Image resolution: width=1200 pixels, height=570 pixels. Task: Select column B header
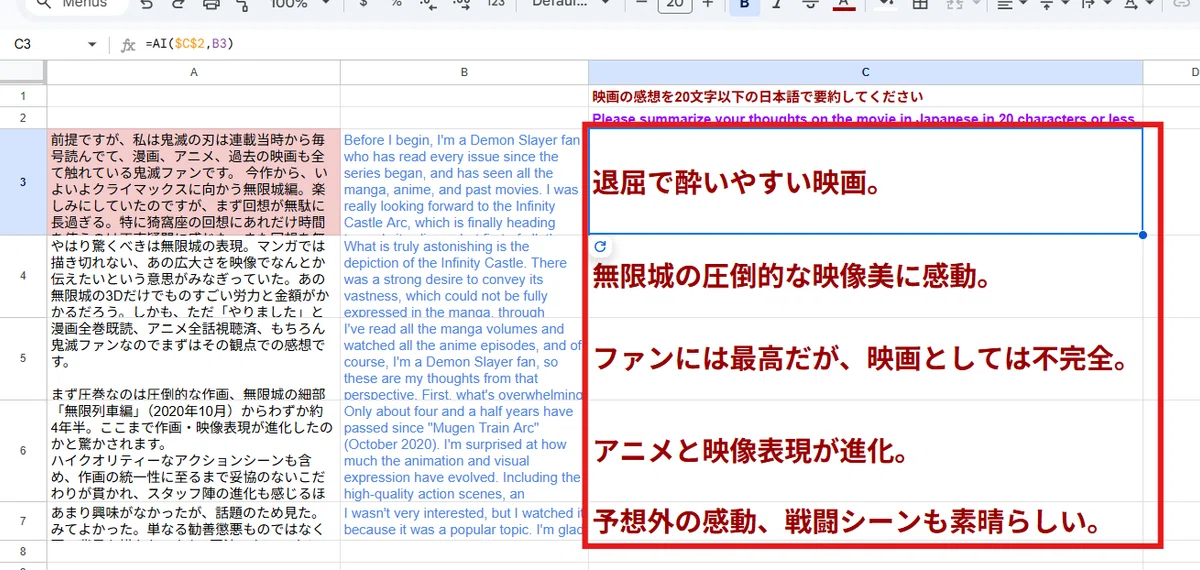pos(464,72)
